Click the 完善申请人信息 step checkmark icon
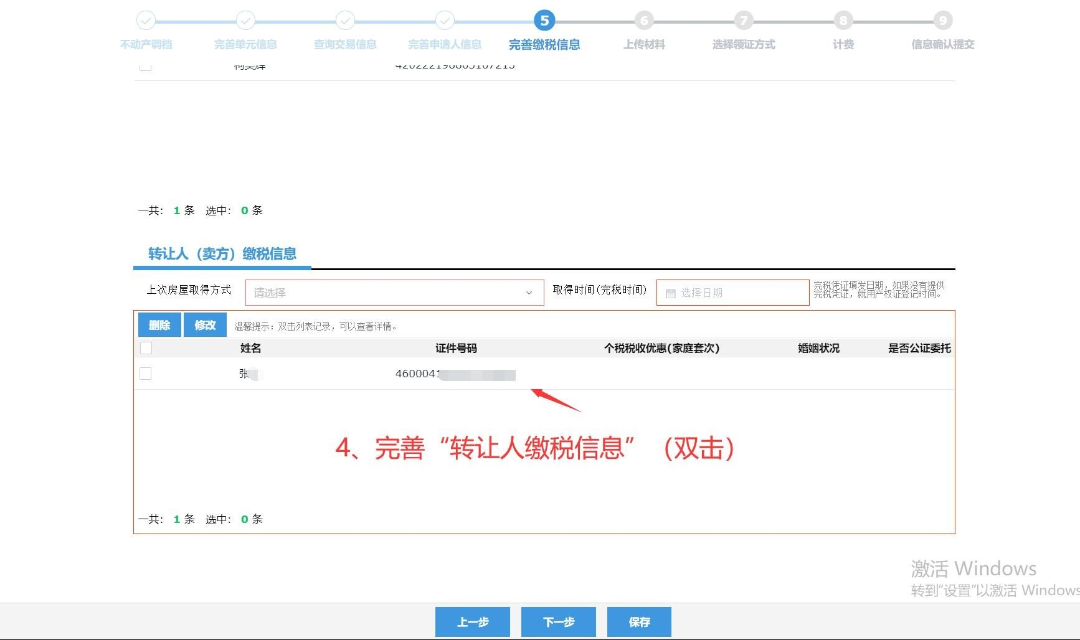 click(444, 20)
